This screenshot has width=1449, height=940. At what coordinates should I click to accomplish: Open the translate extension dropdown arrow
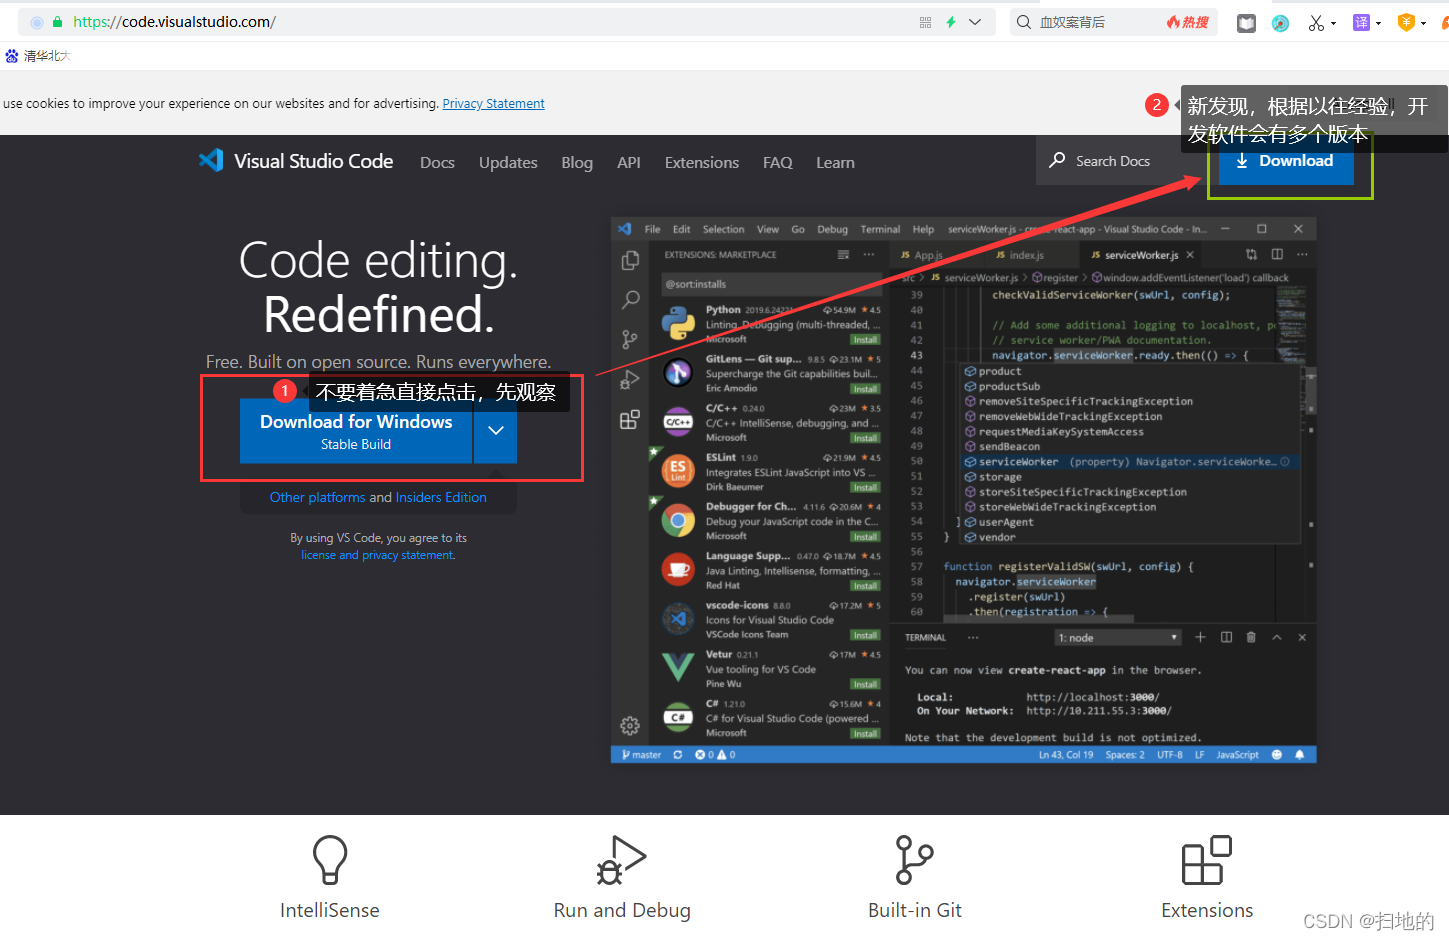(1378, 23)
